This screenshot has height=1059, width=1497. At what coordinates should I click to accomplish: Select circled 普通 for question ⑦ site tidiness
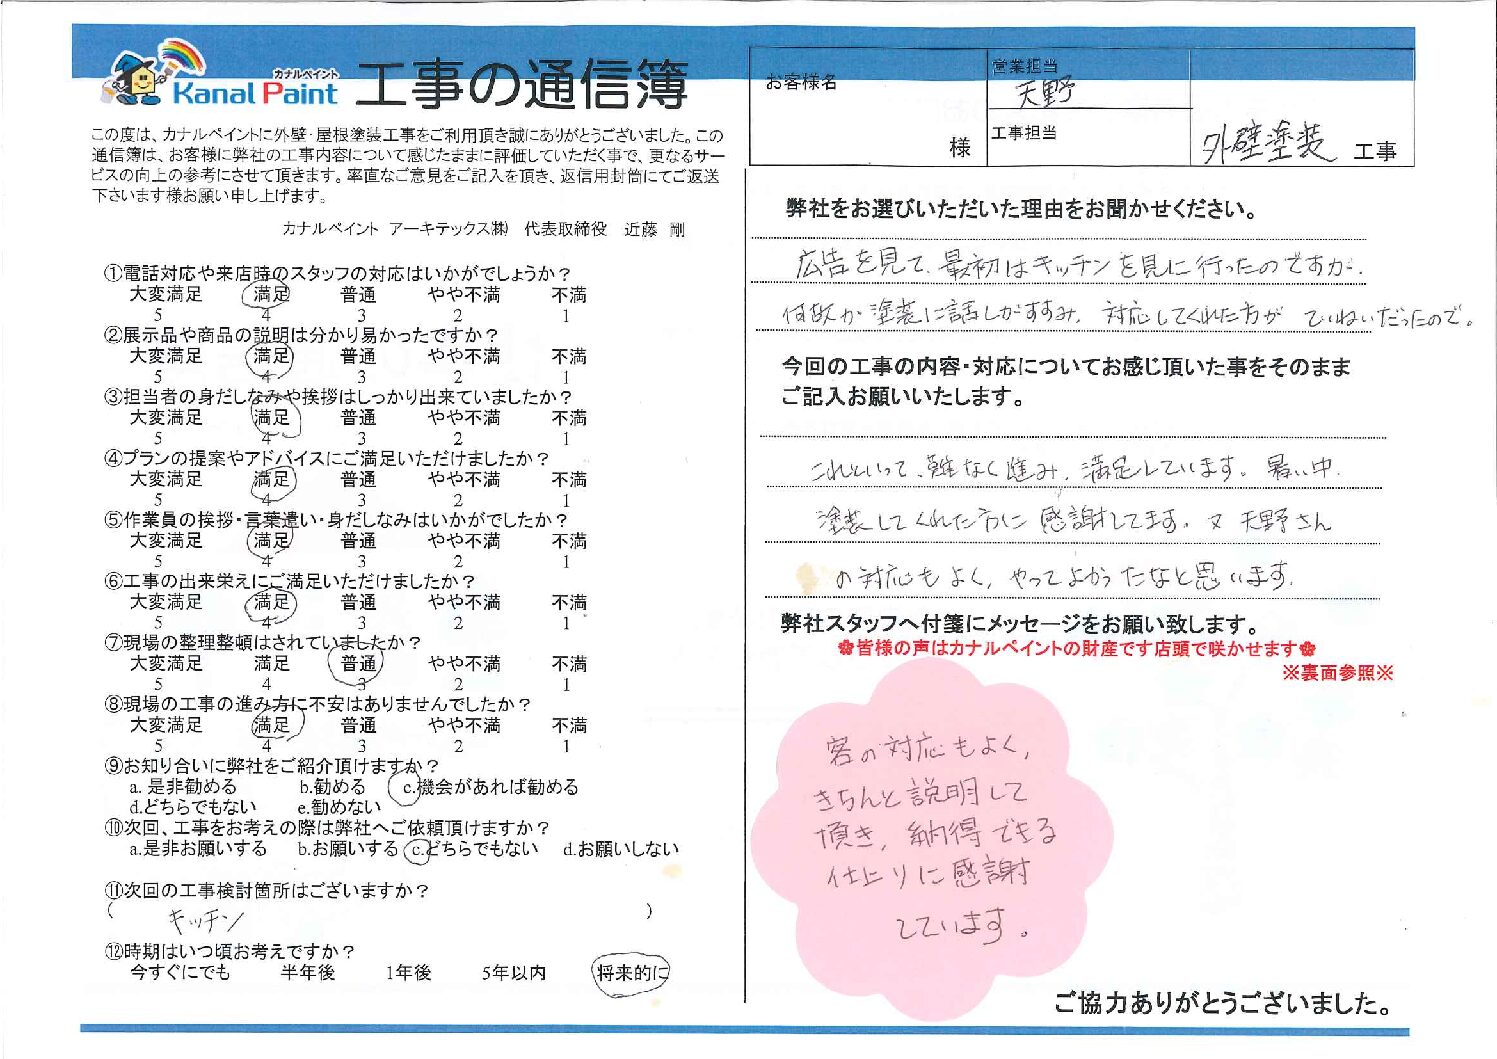[358, 664]
